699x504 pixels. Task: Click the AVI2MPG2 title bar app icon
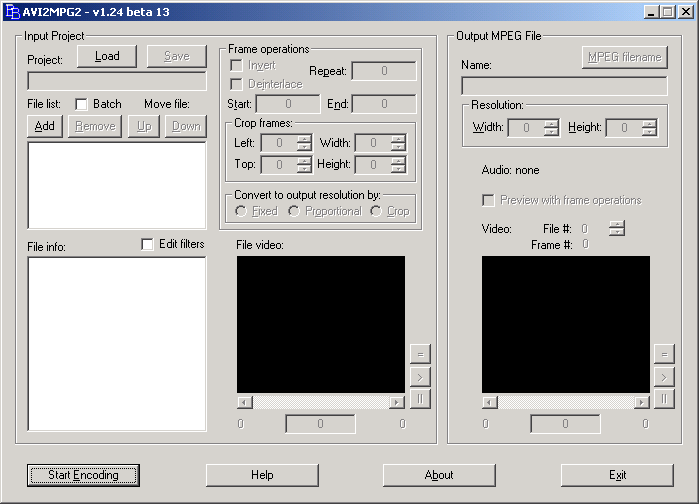click(12, 11)
